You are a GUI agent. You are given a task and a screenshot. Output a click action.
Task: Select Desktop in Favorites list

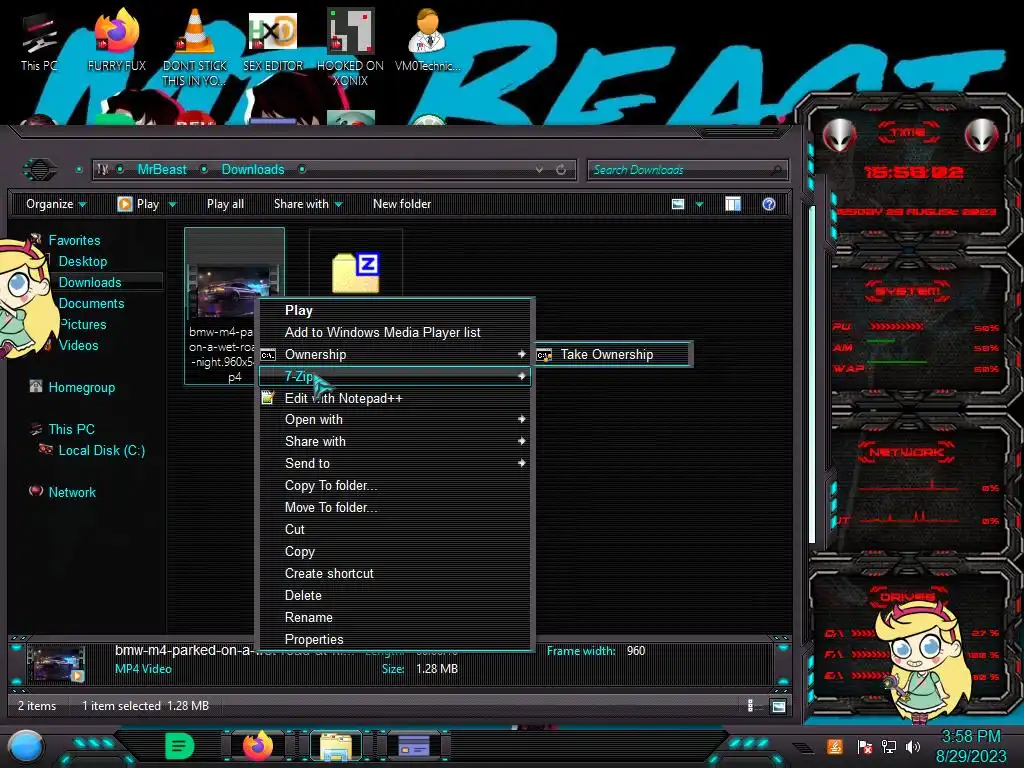(82, 261)
